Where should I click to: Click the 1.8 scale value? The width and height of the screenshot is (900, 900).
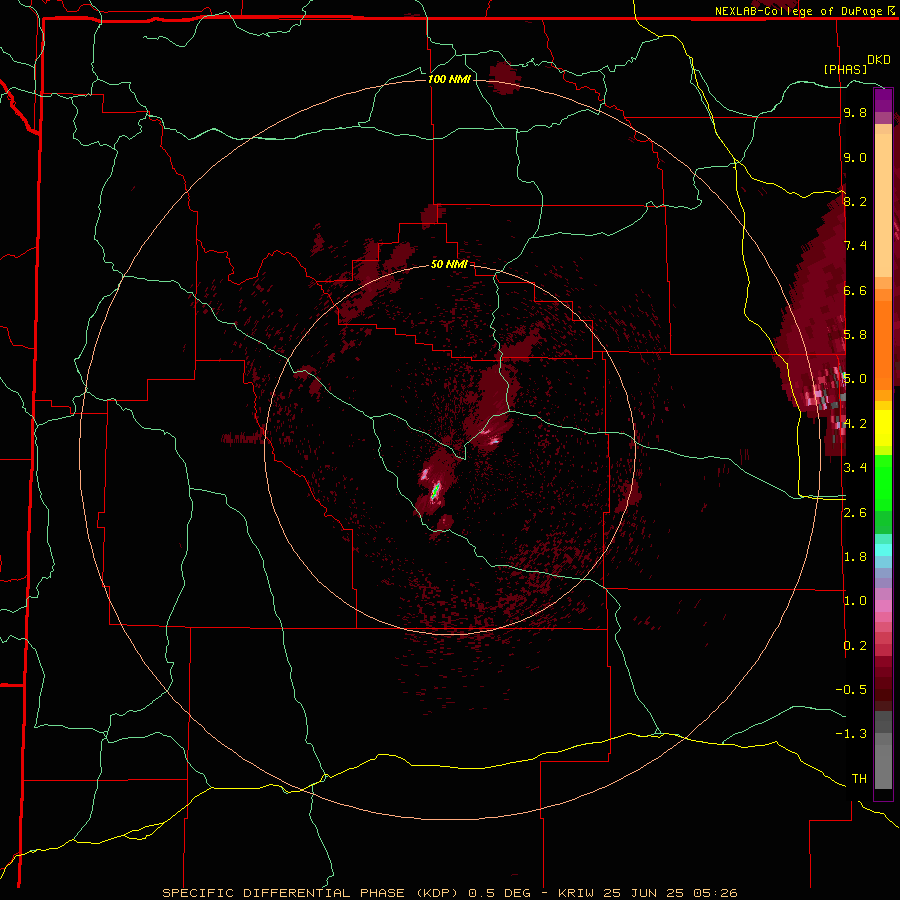pos(855,557)
